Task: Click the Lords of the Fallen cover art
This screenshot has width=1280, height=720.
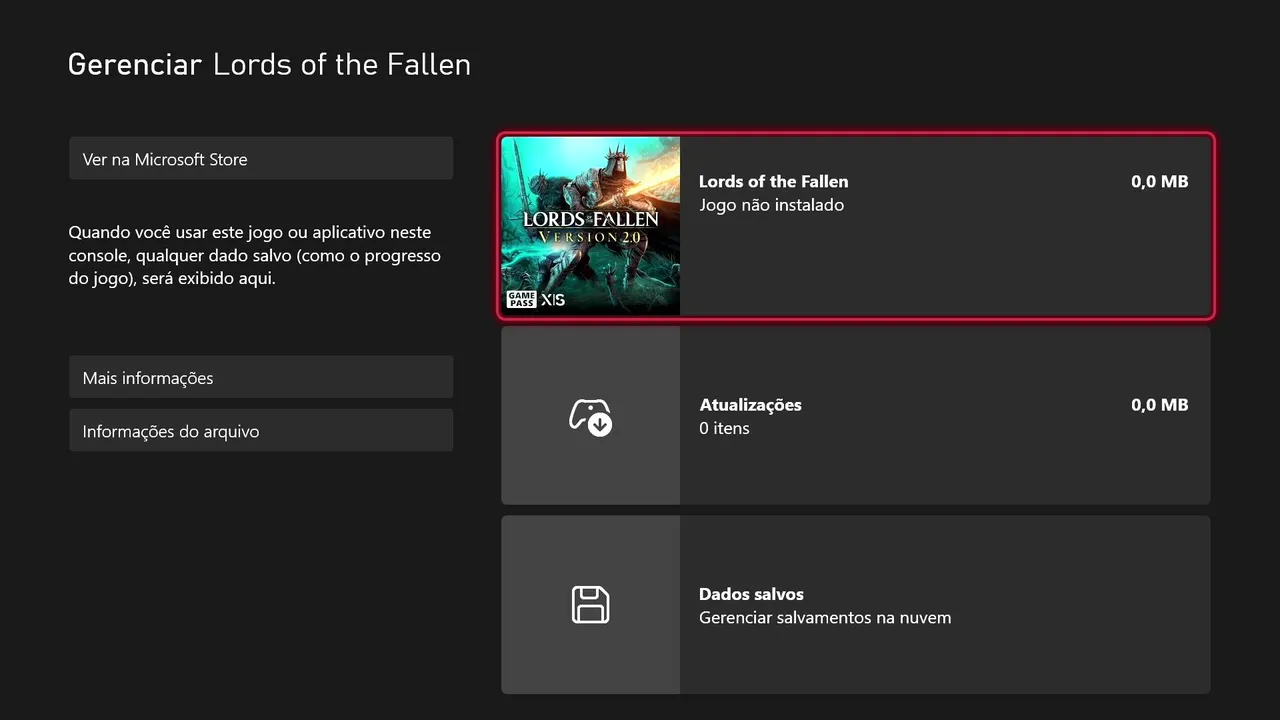Action: point(591,226)
